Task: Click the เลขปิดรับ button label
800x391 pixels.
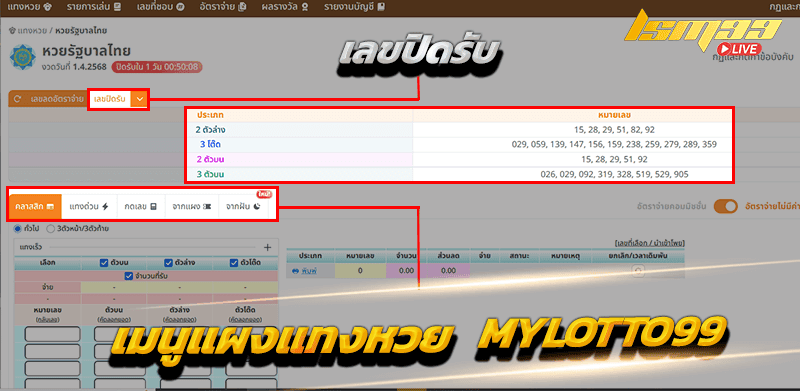Action: coord(110,99)
